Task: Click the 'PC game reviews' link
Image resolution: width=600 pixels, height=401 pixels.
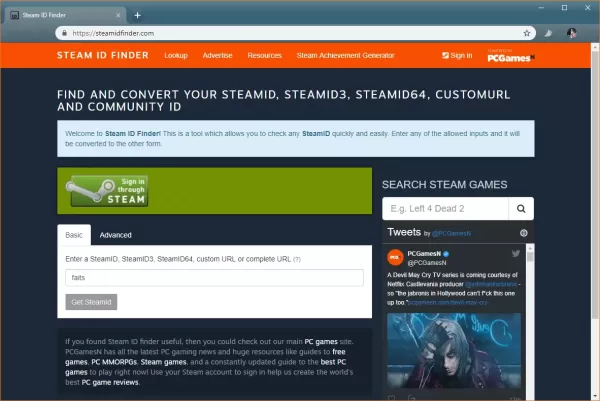Action: pyautogui.click(x=110, y=382)
